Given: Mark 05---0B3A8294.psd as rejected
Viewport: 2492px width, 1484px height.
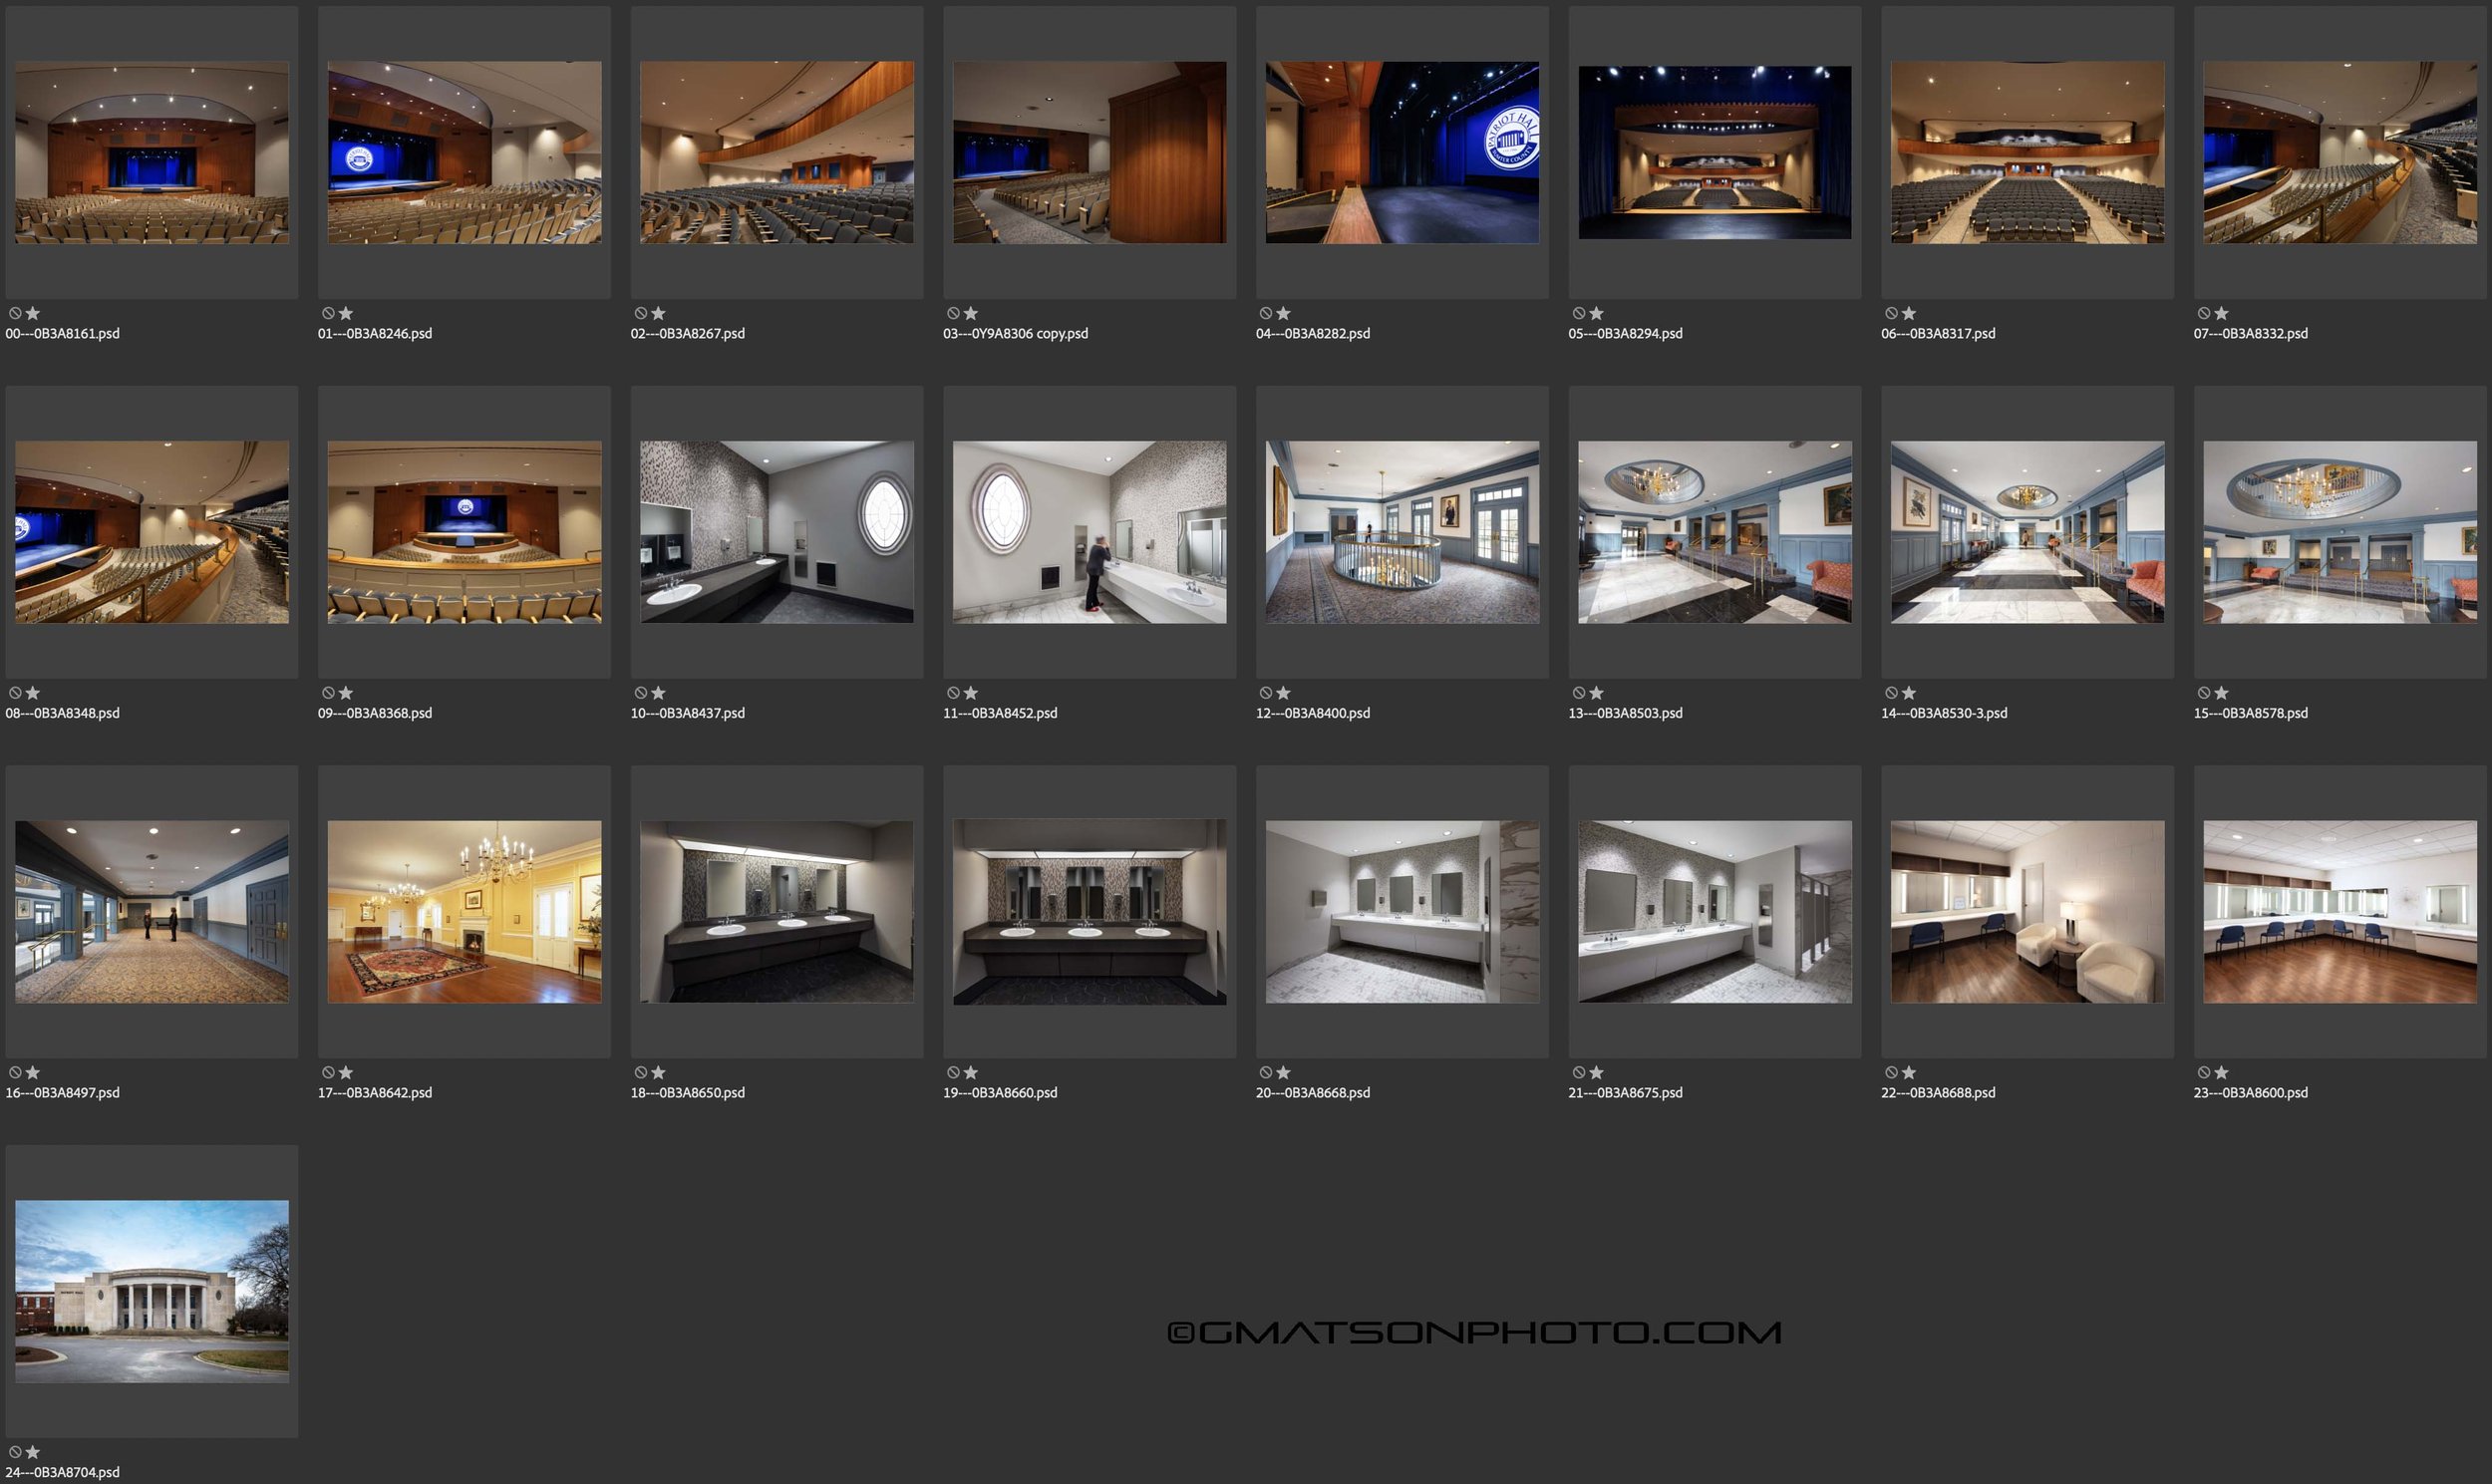Looking at the screenshot, I should (1578, 313).
